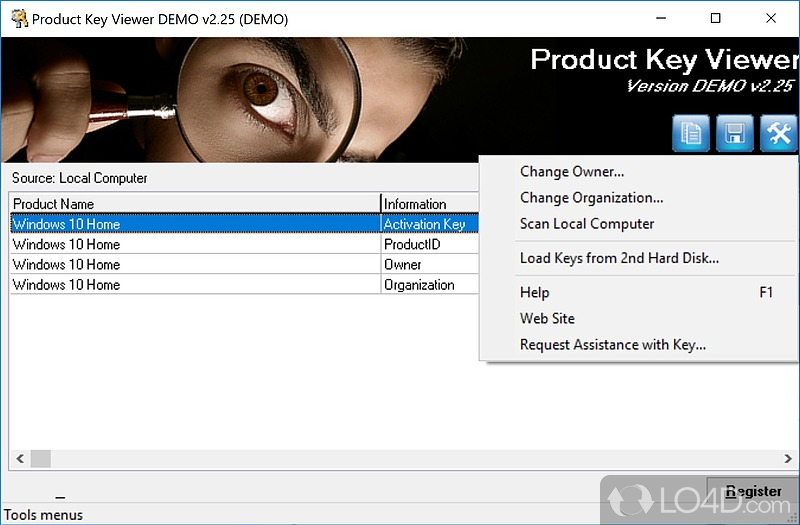The height and width of the screenshot is (525, 800).
Task: Maximize the Product Key Viewer window
Action: (715, 18)
